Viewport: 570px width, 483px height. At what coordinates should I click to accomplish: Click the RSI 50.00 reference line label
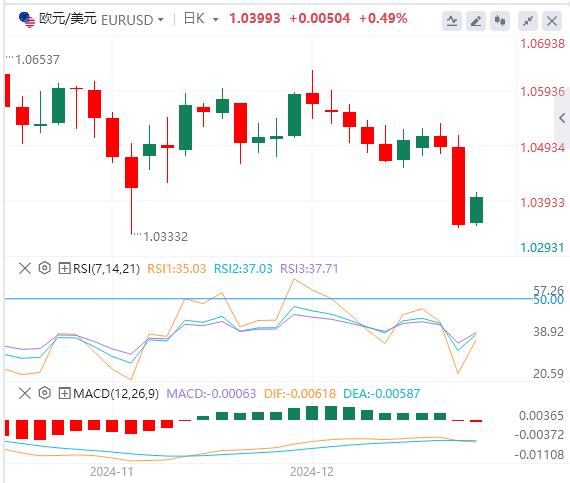(x=548, y=300)
